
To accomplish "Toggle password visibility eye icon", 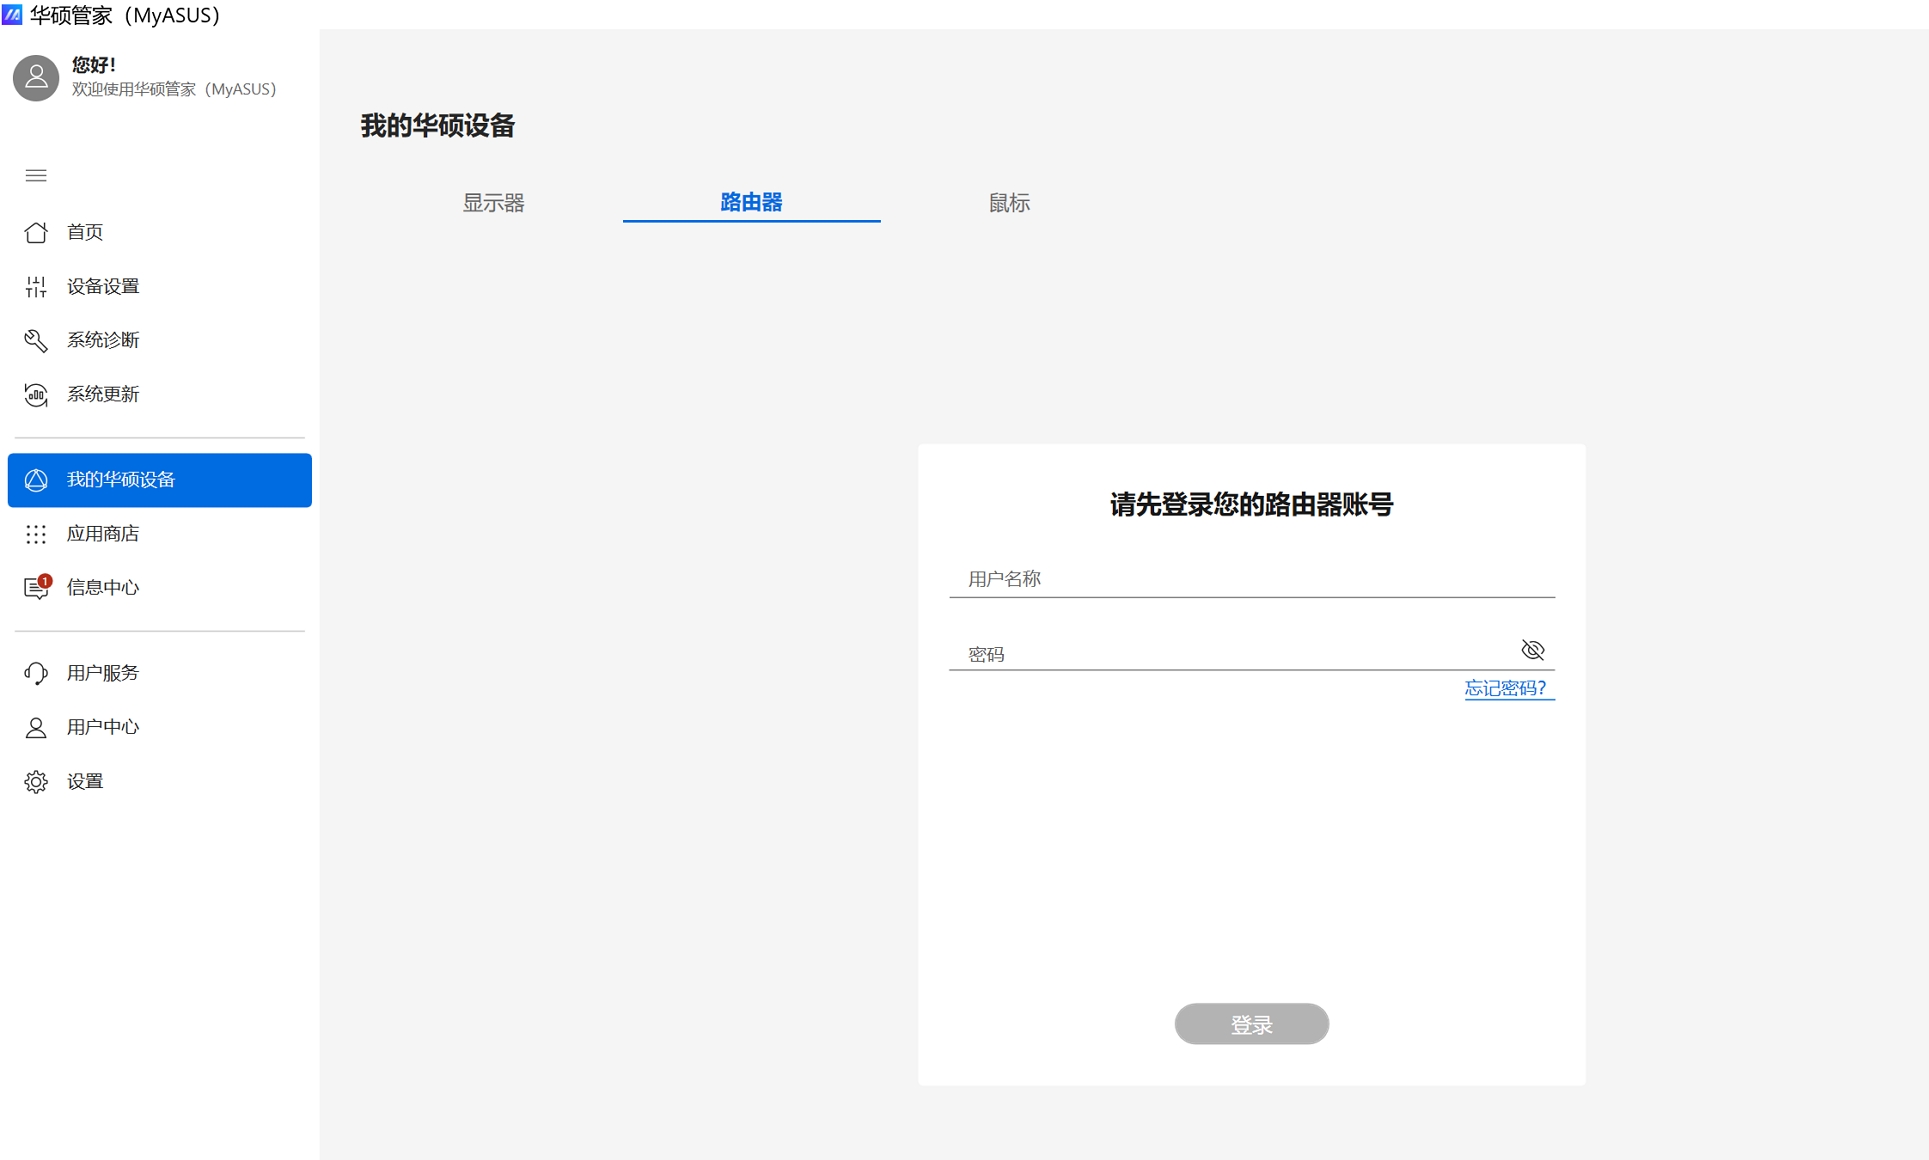I will 1532,650.
